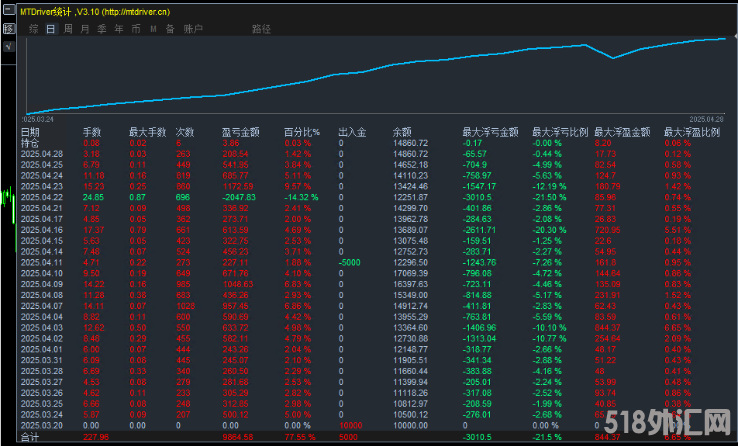The image size is (738, 446).
Task: Click the 24.85 lots cell
Action: click(x=93, y=197)
